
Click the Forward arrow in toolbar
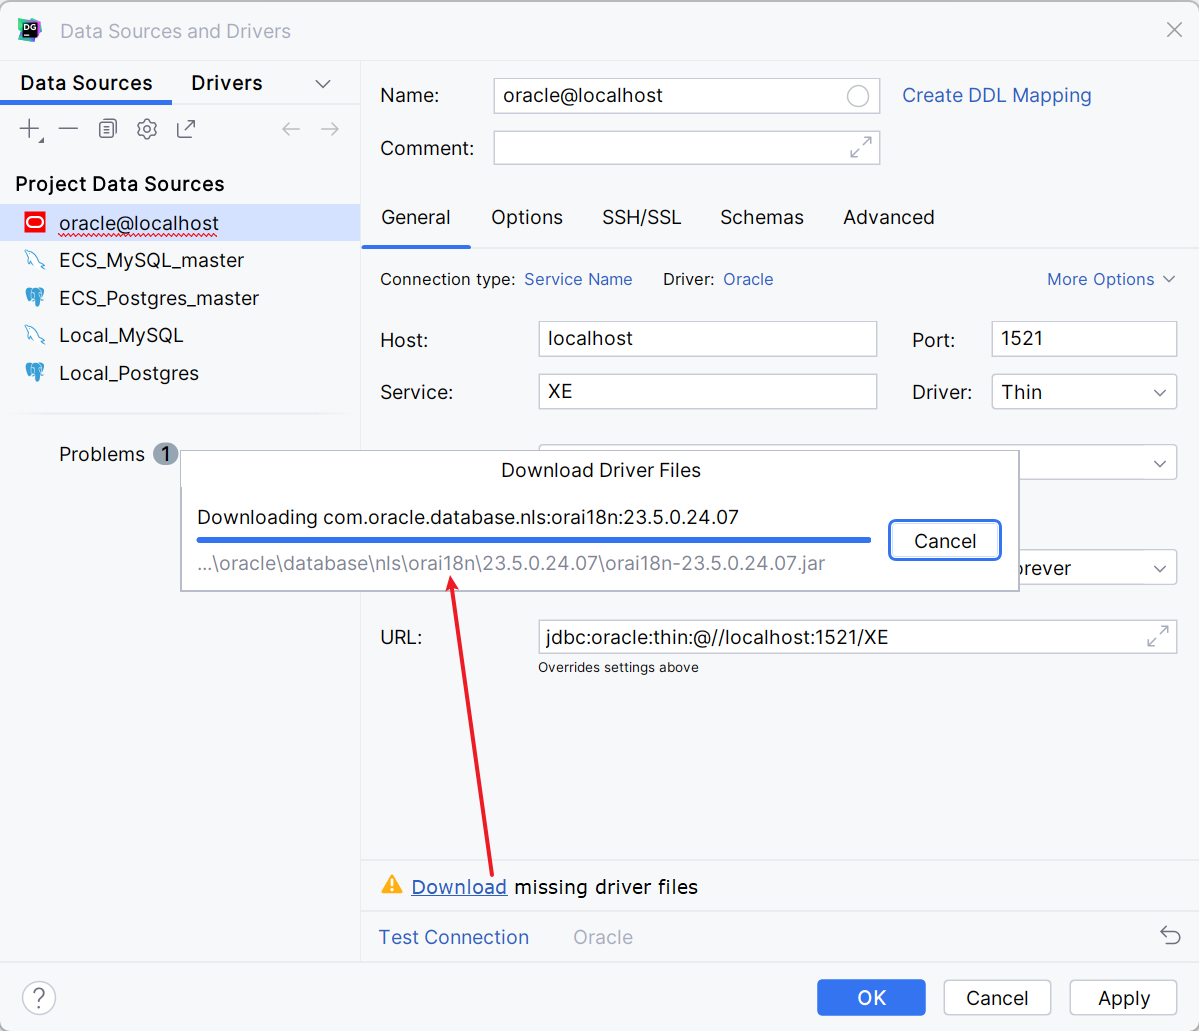click(330, 129)
